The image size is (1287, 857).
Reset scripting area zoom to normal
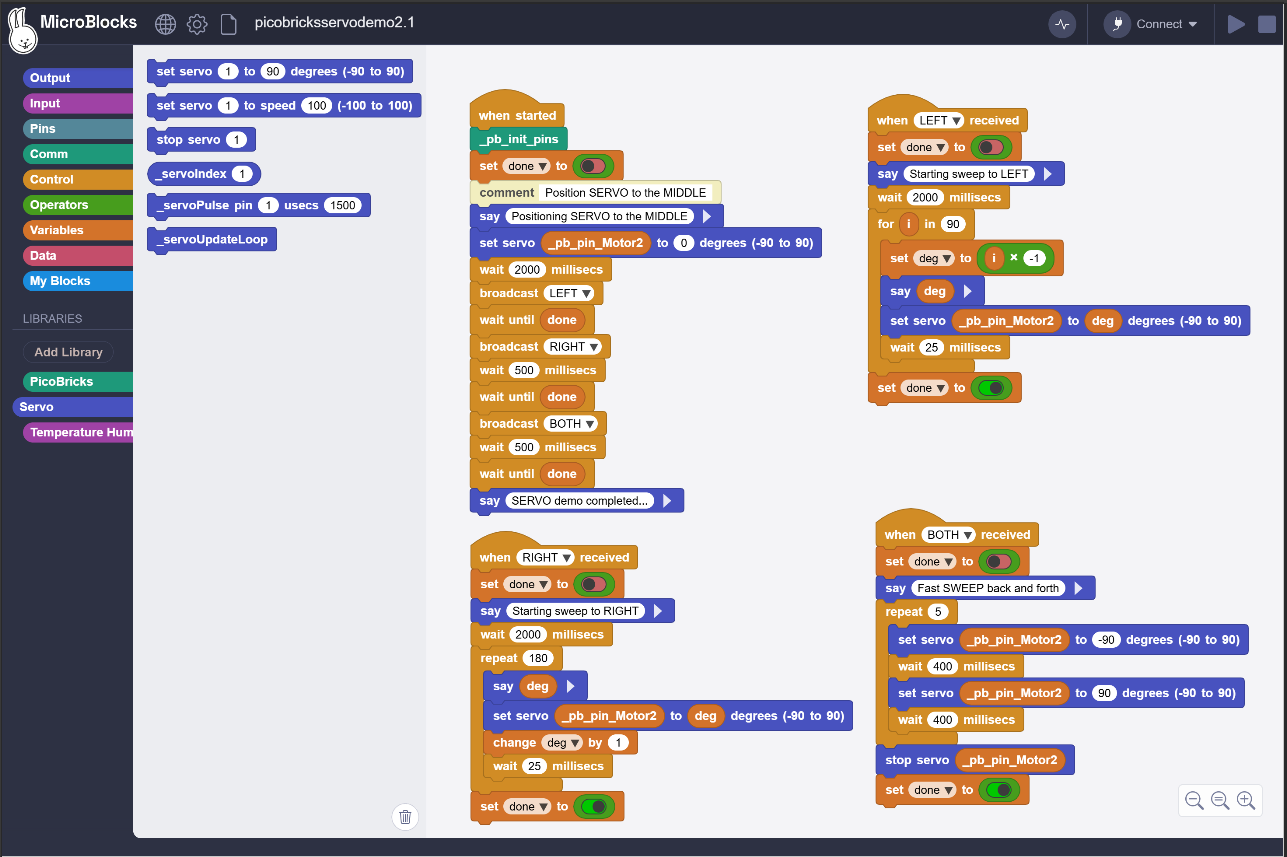click(x=1220, y=800)
